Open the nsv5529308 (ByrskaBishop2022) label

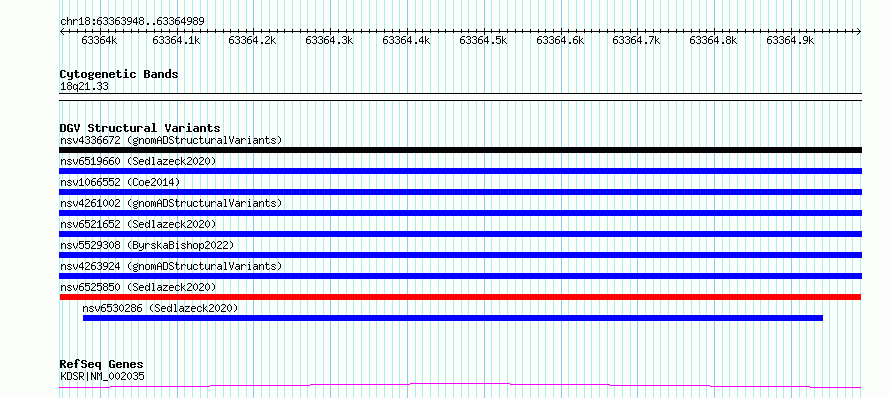tap(147, 245)
